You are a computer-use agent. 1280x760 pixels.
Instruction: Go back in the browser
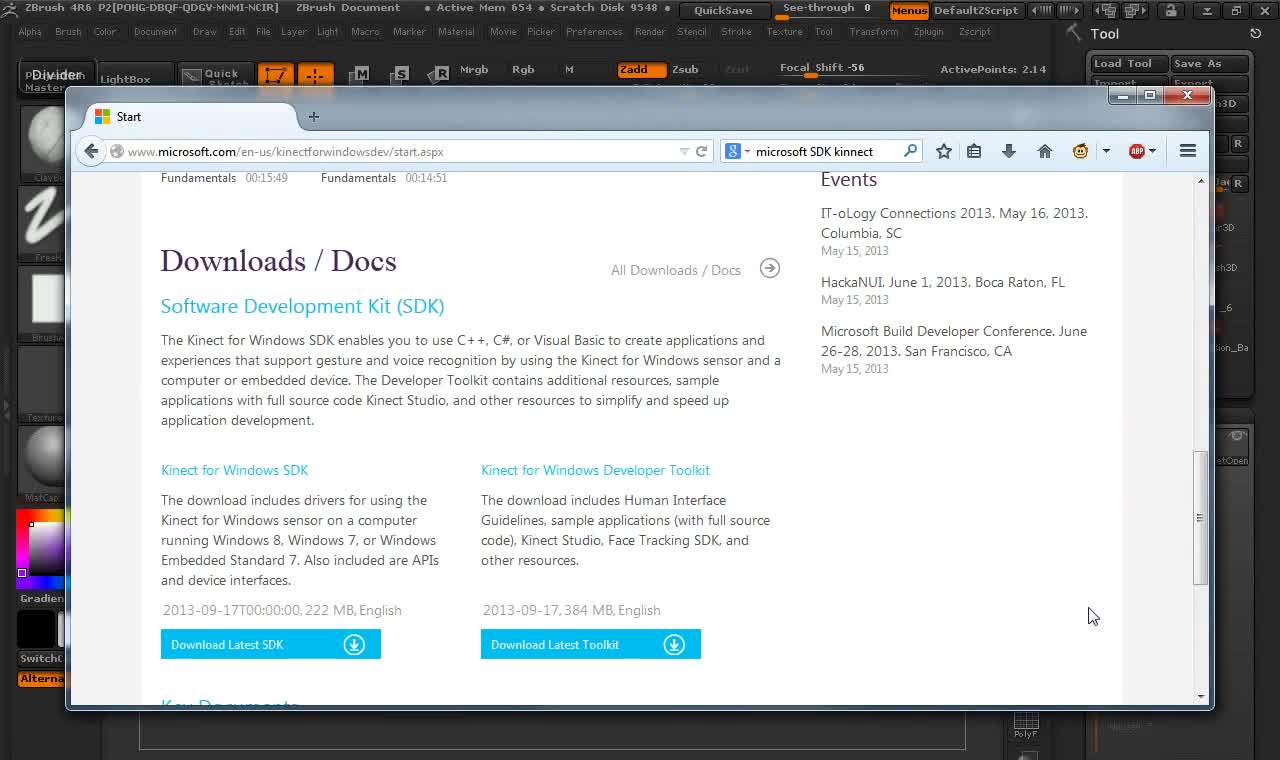point(91,151)
